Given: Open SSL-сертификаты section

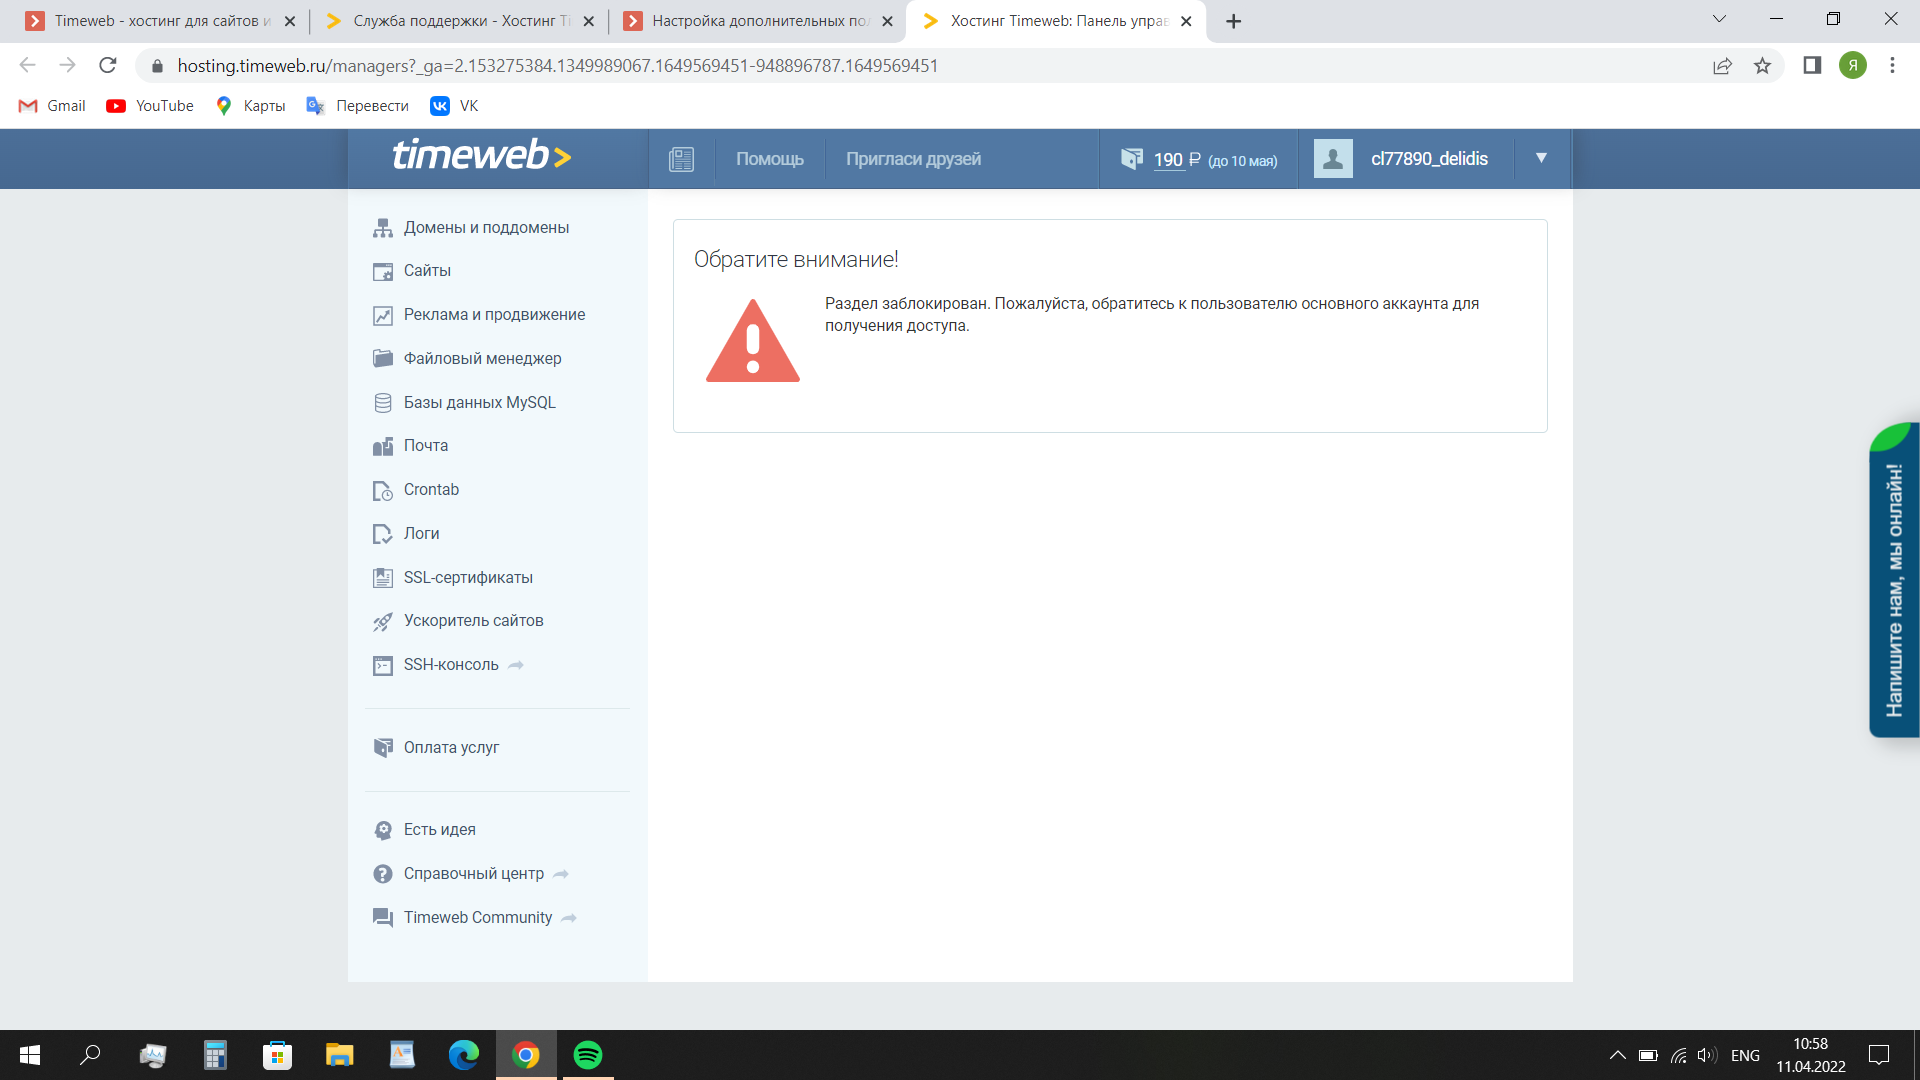Looking at the screenshot, I should [467, 578].
